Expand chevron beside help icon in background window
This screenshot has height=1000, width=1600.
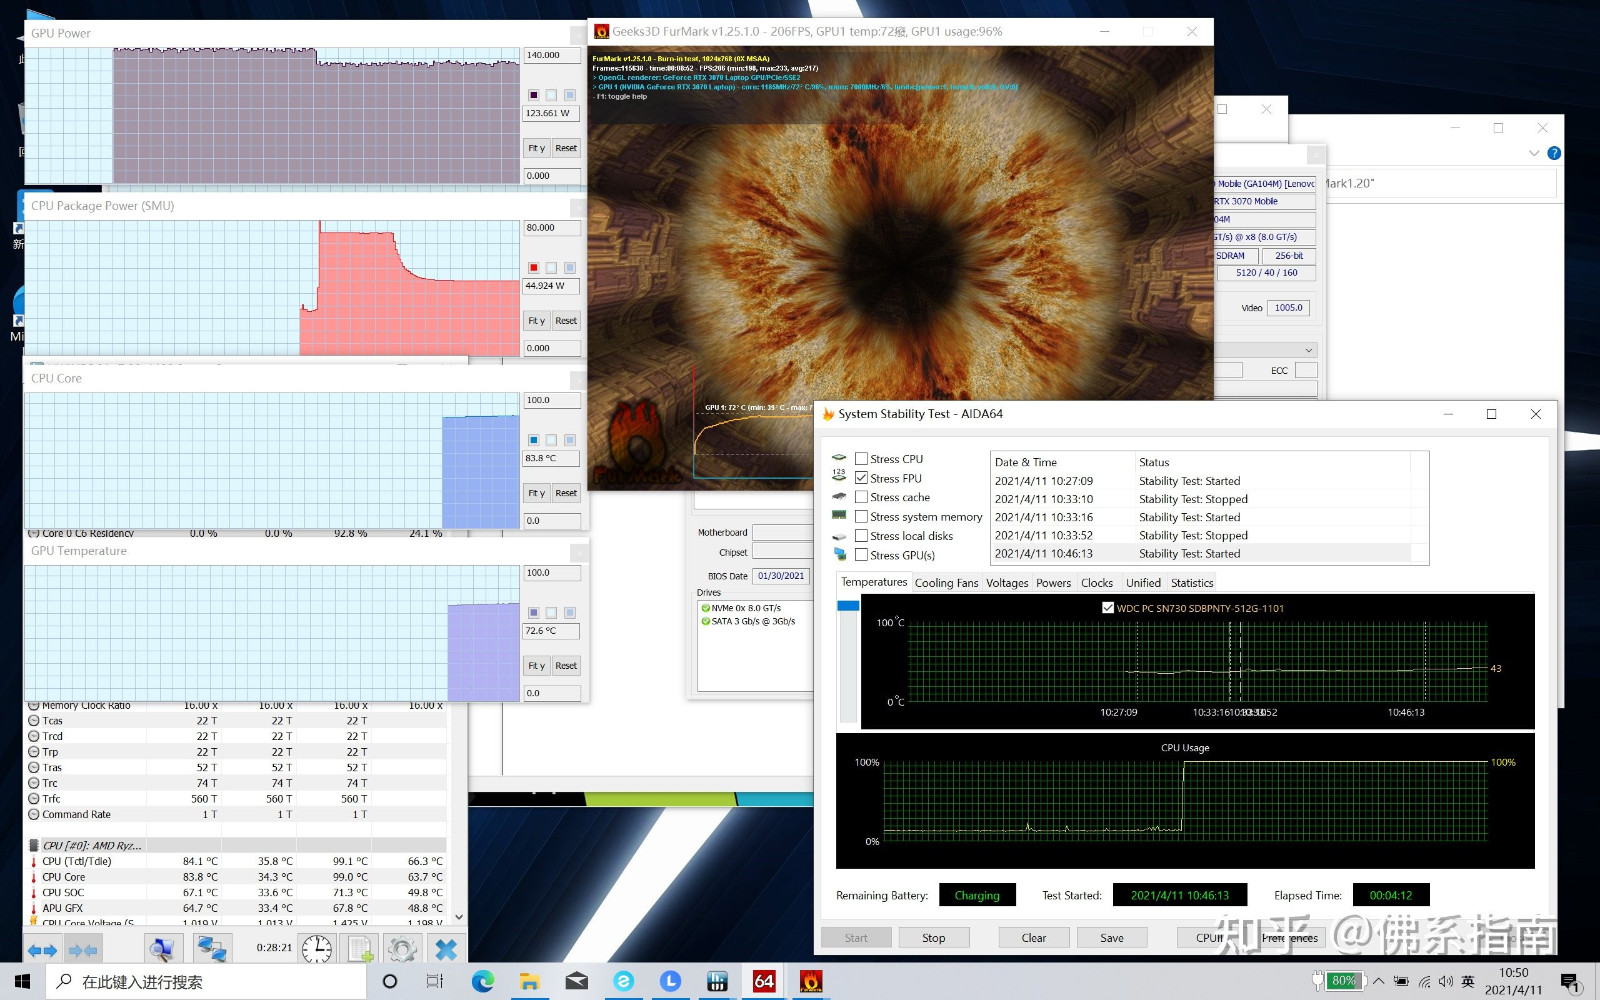tap(1534, 153)
